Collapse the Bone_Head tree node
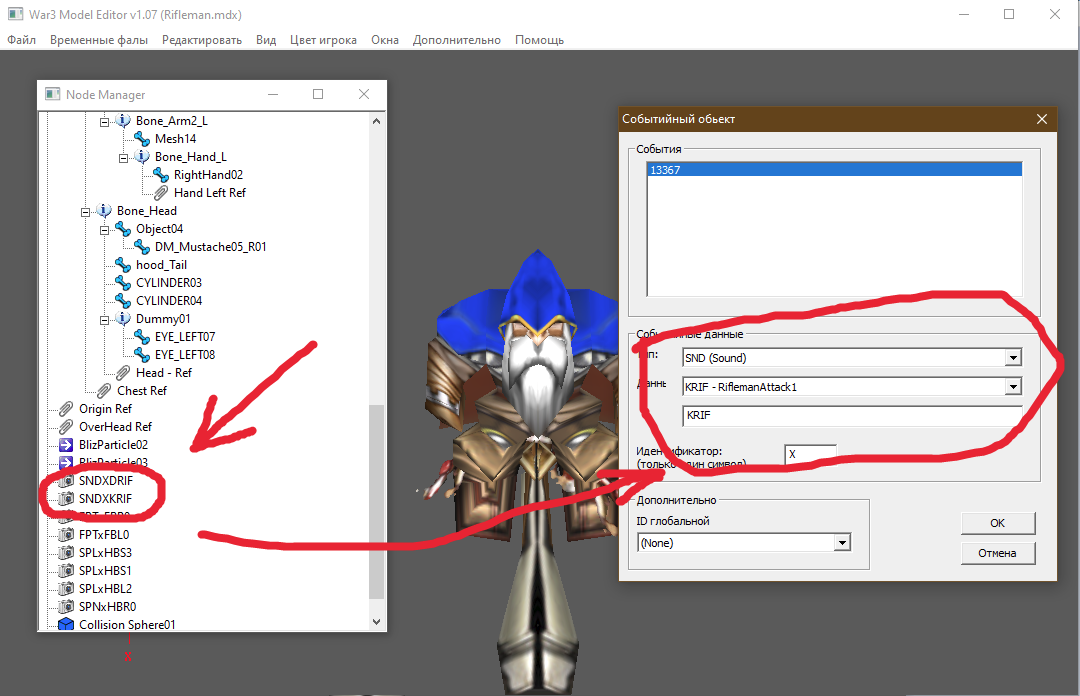The image size is (1080, 696). point(85,212)
